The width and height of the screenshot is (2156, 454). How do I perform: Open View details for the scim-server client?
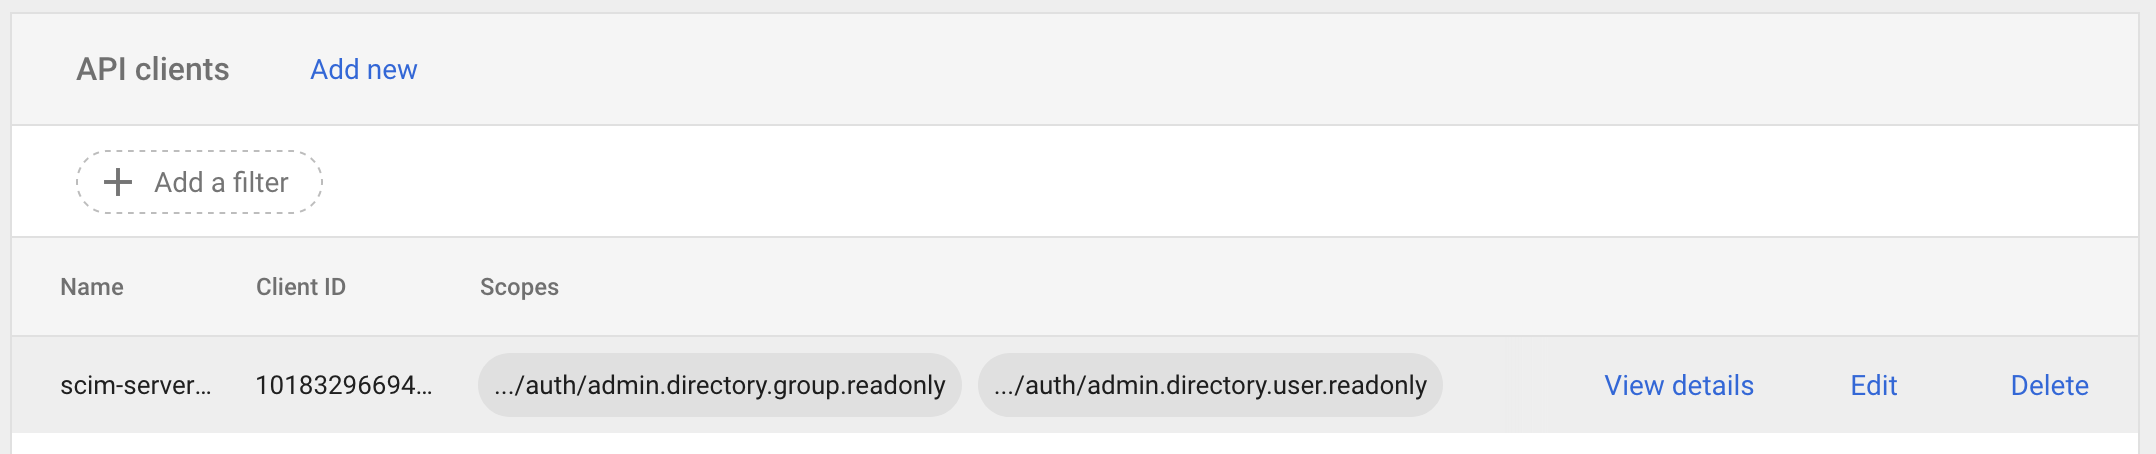click(1679, 385)
